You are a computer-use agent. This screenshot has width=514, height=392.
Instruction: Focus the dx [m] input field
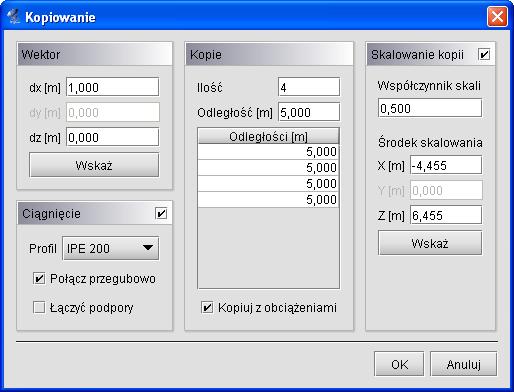(113, 87)
